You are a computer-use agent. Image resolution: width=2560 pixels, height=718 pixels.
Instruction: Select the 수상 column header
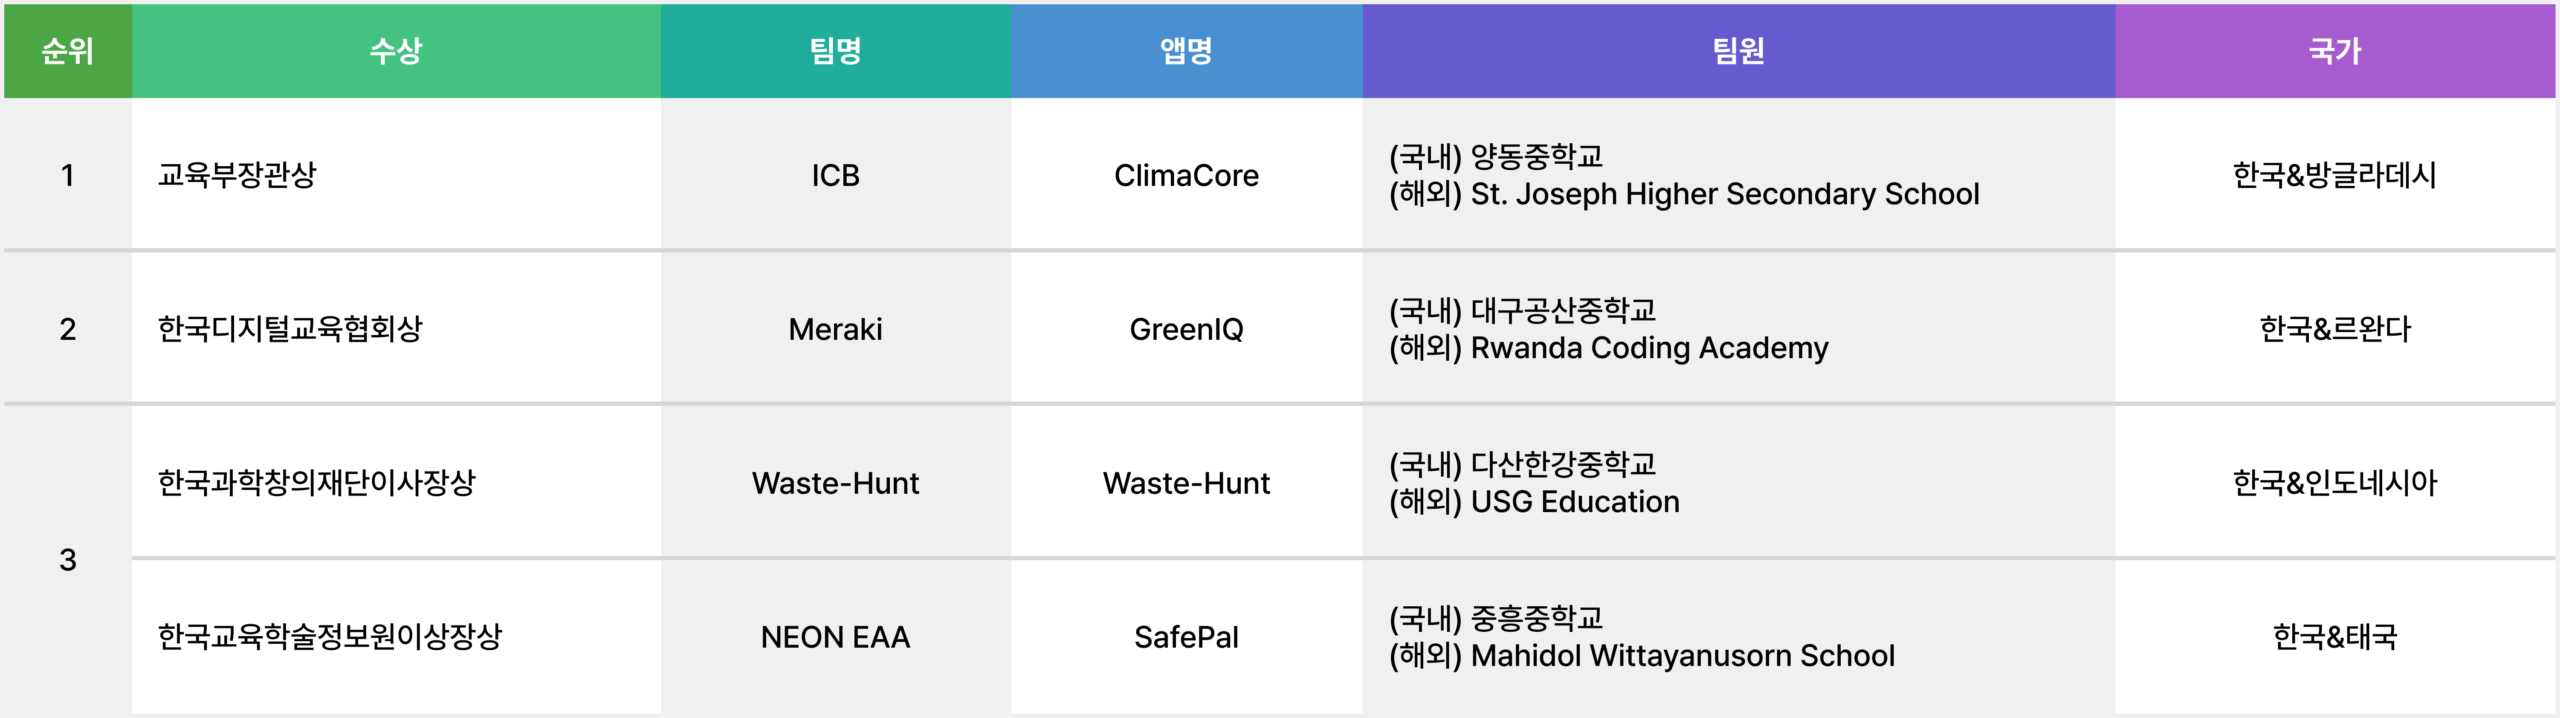[x=396, y=51]
